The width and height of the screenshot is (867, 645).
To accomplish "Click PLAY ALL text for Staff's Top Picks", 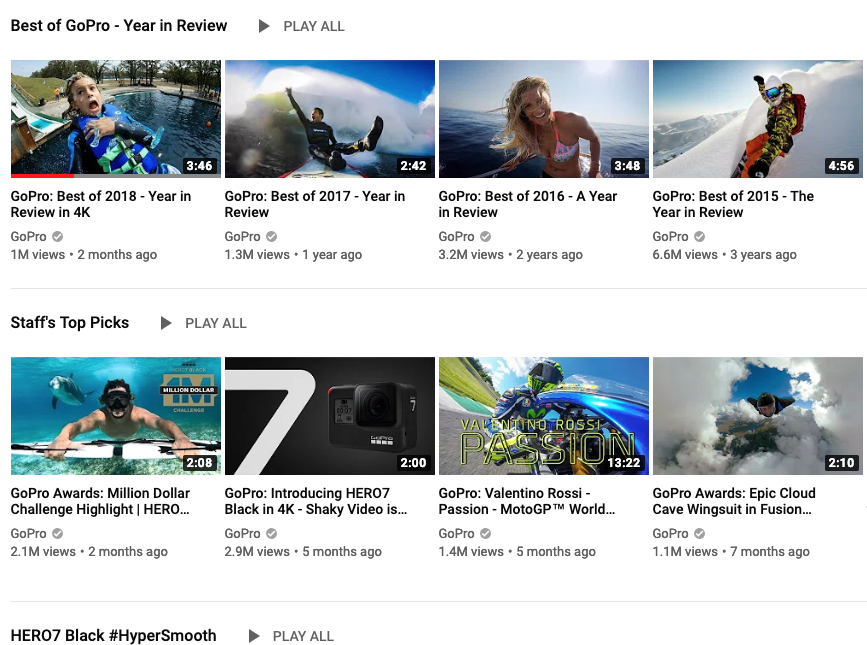I will [x=216, y=323].
